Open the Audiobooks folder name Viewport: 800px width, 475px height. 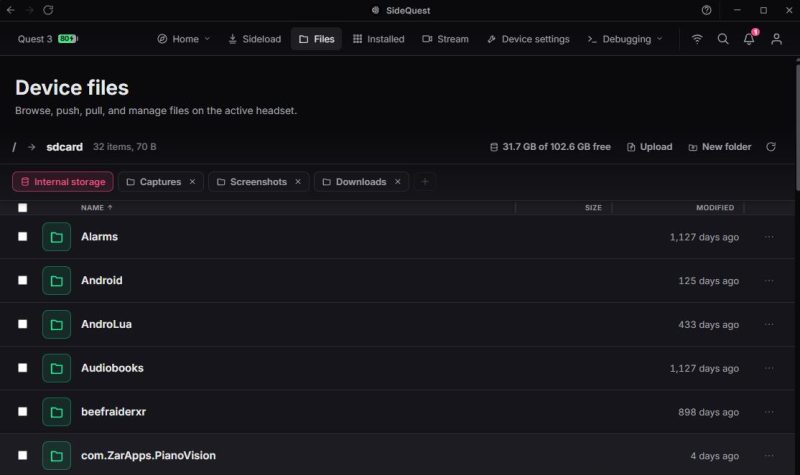(112, 368)
